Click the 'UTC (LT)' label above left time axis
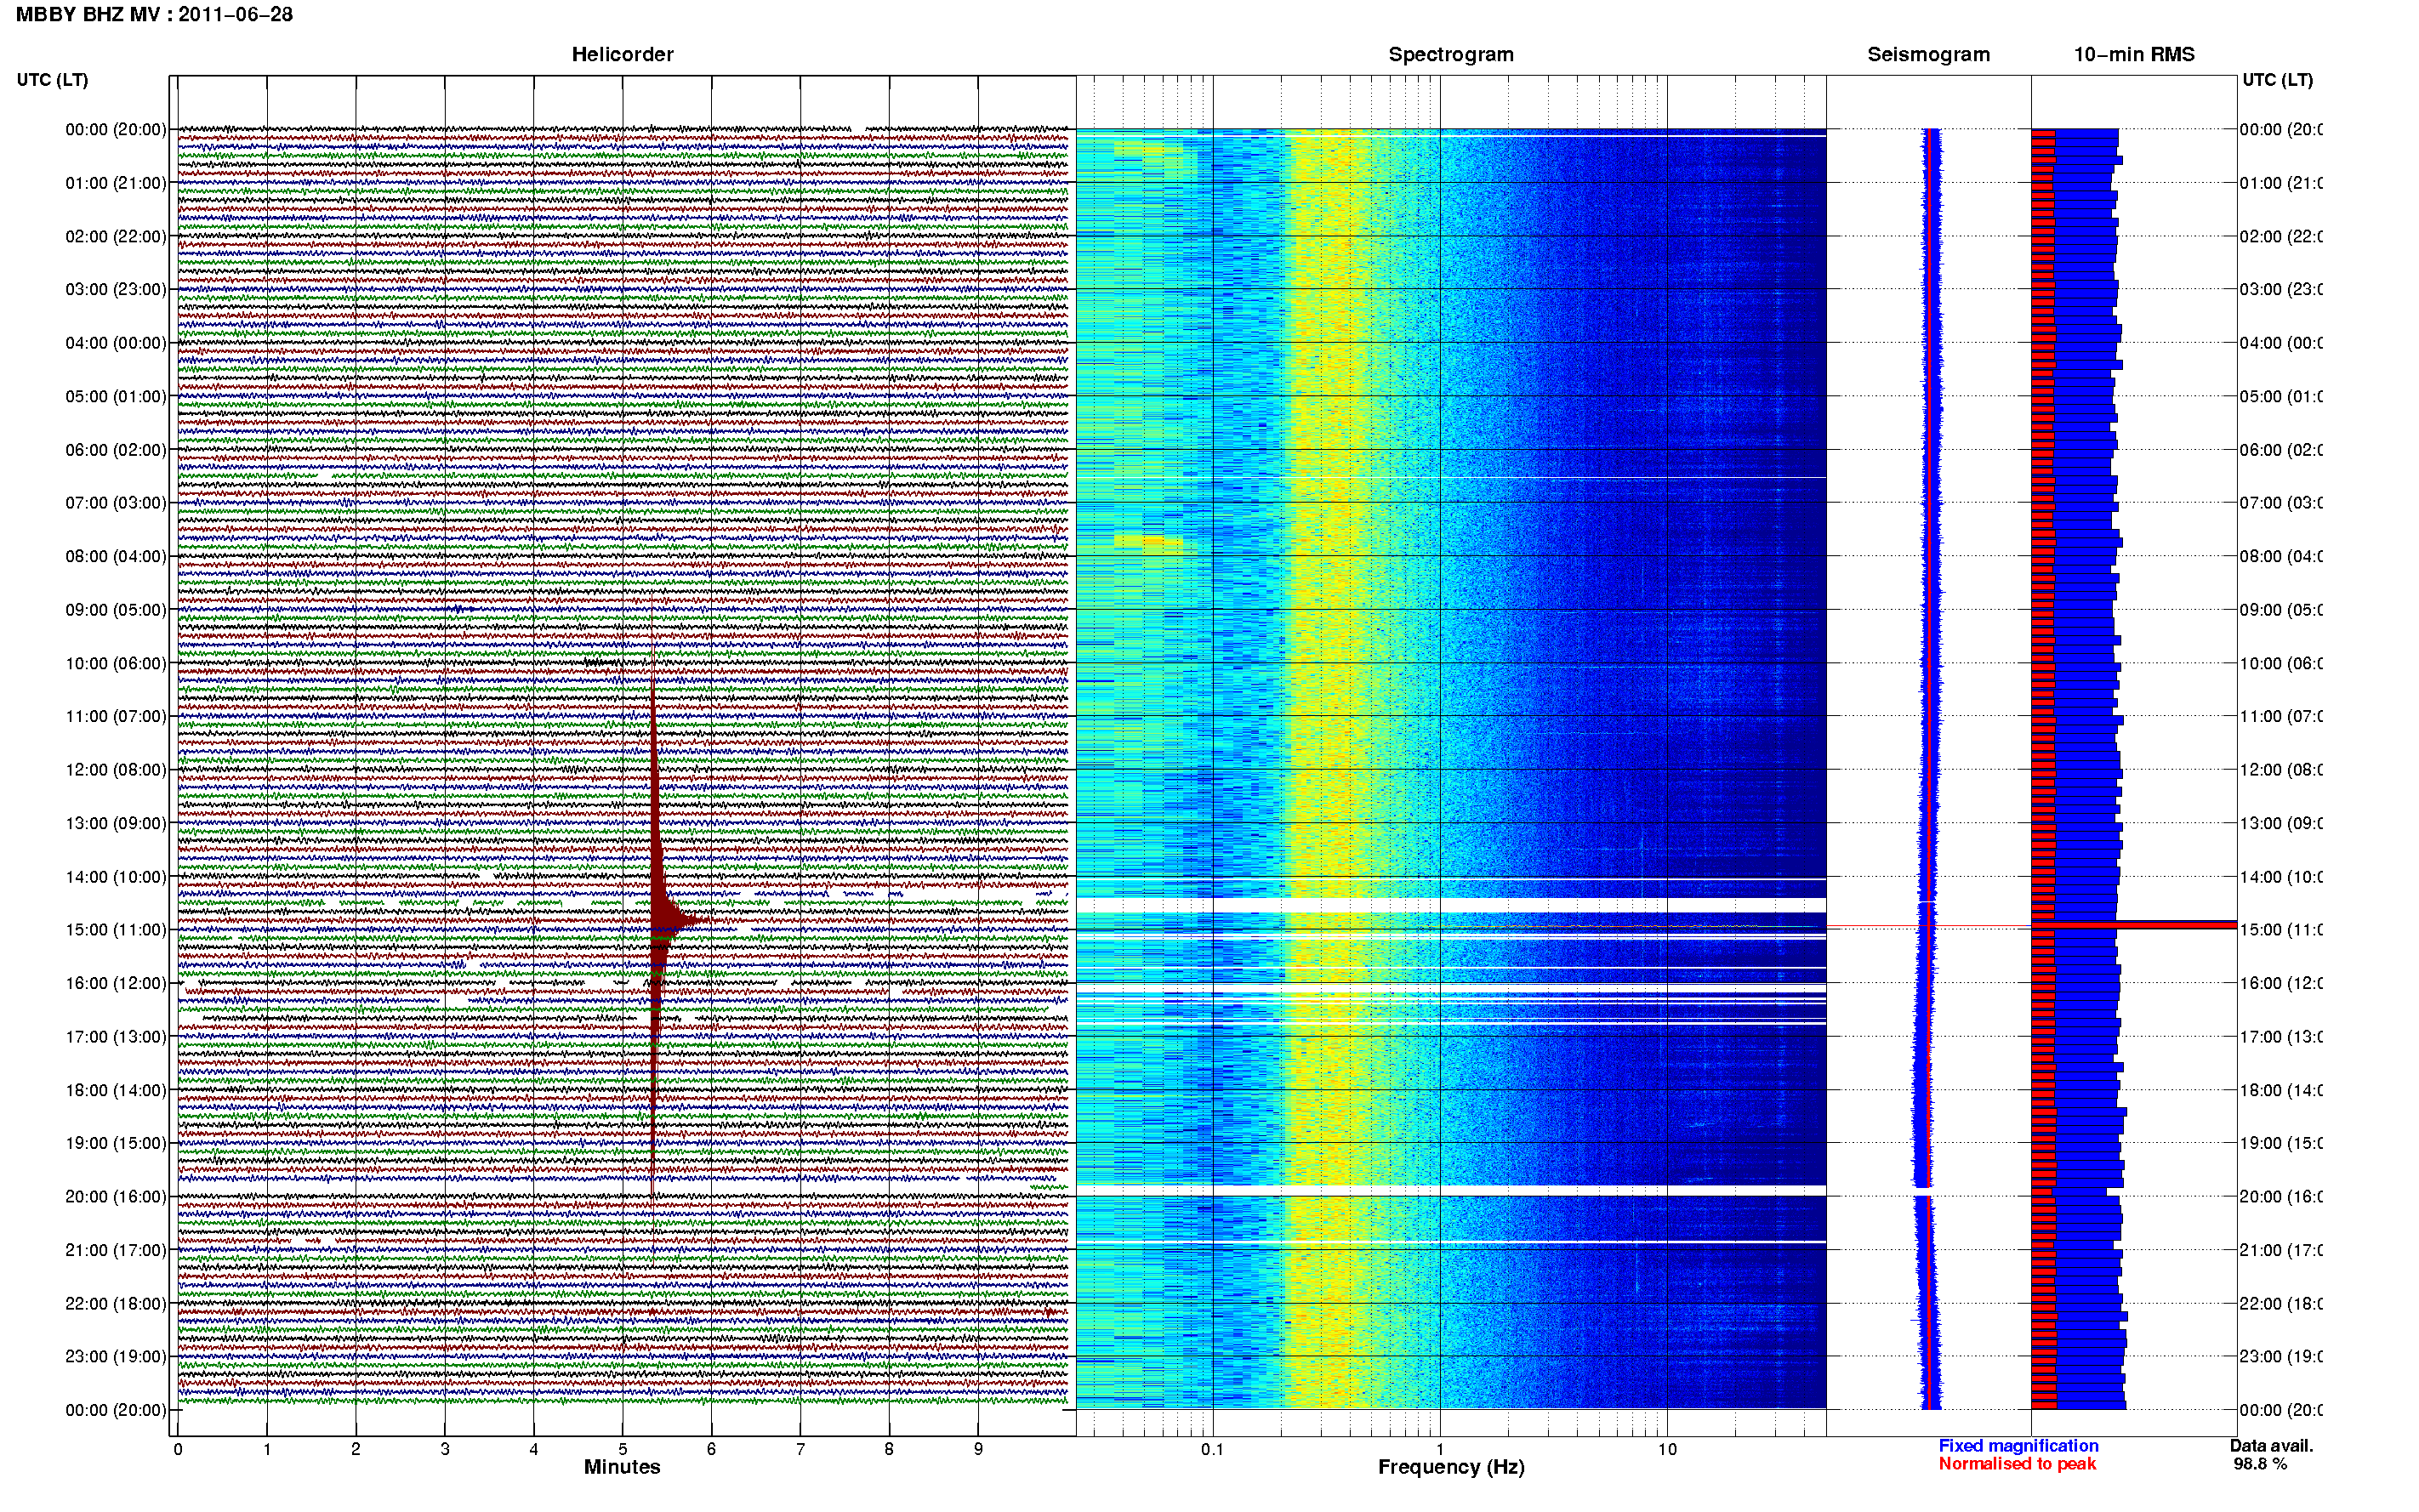The image size is (2419, 1512). click(52, 80)
